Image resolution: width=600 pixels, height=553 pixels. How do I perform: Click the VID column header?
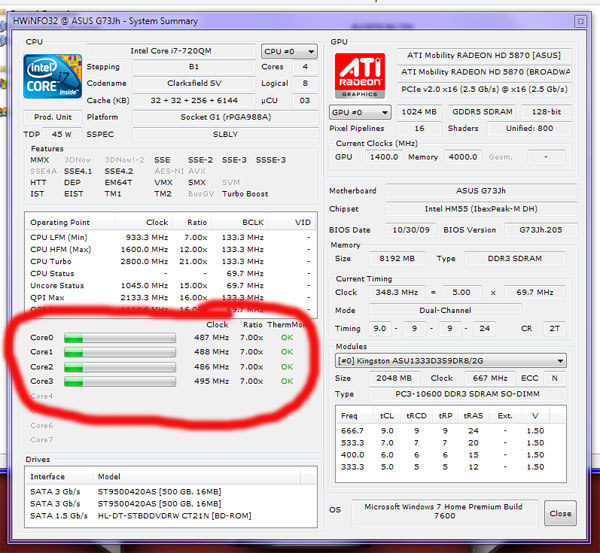[x=292, y=222]
